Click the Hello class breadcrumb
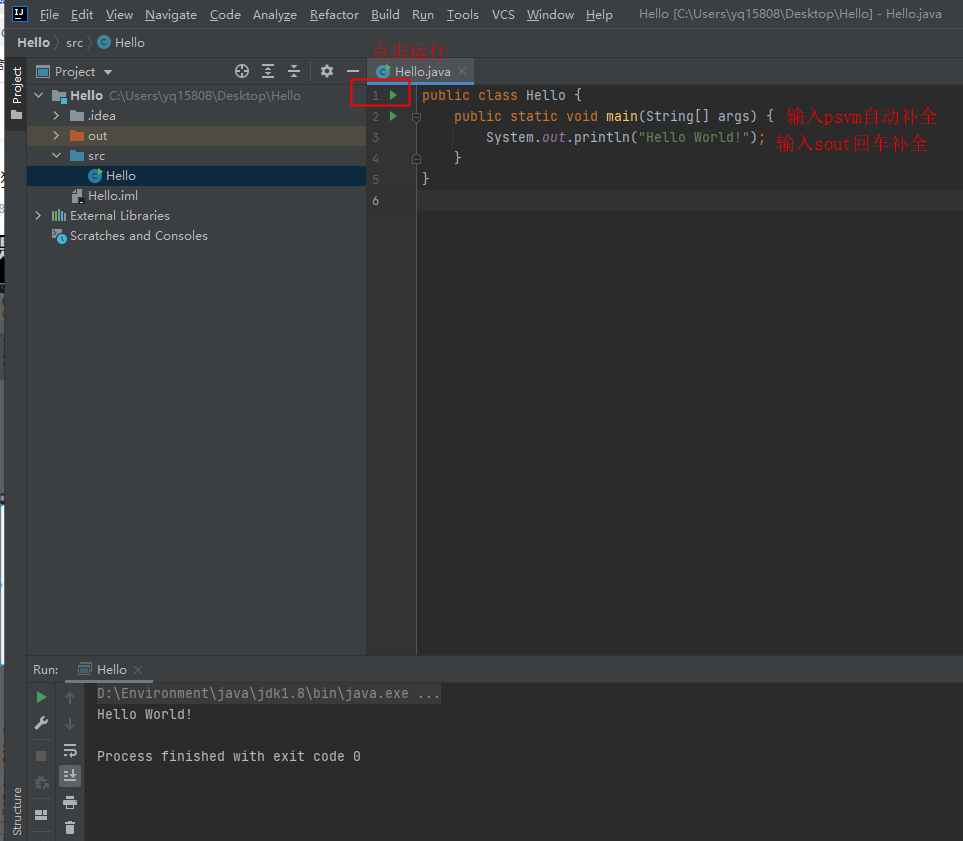The height and width of the screenshot is (841, 963). click(121, 42)
